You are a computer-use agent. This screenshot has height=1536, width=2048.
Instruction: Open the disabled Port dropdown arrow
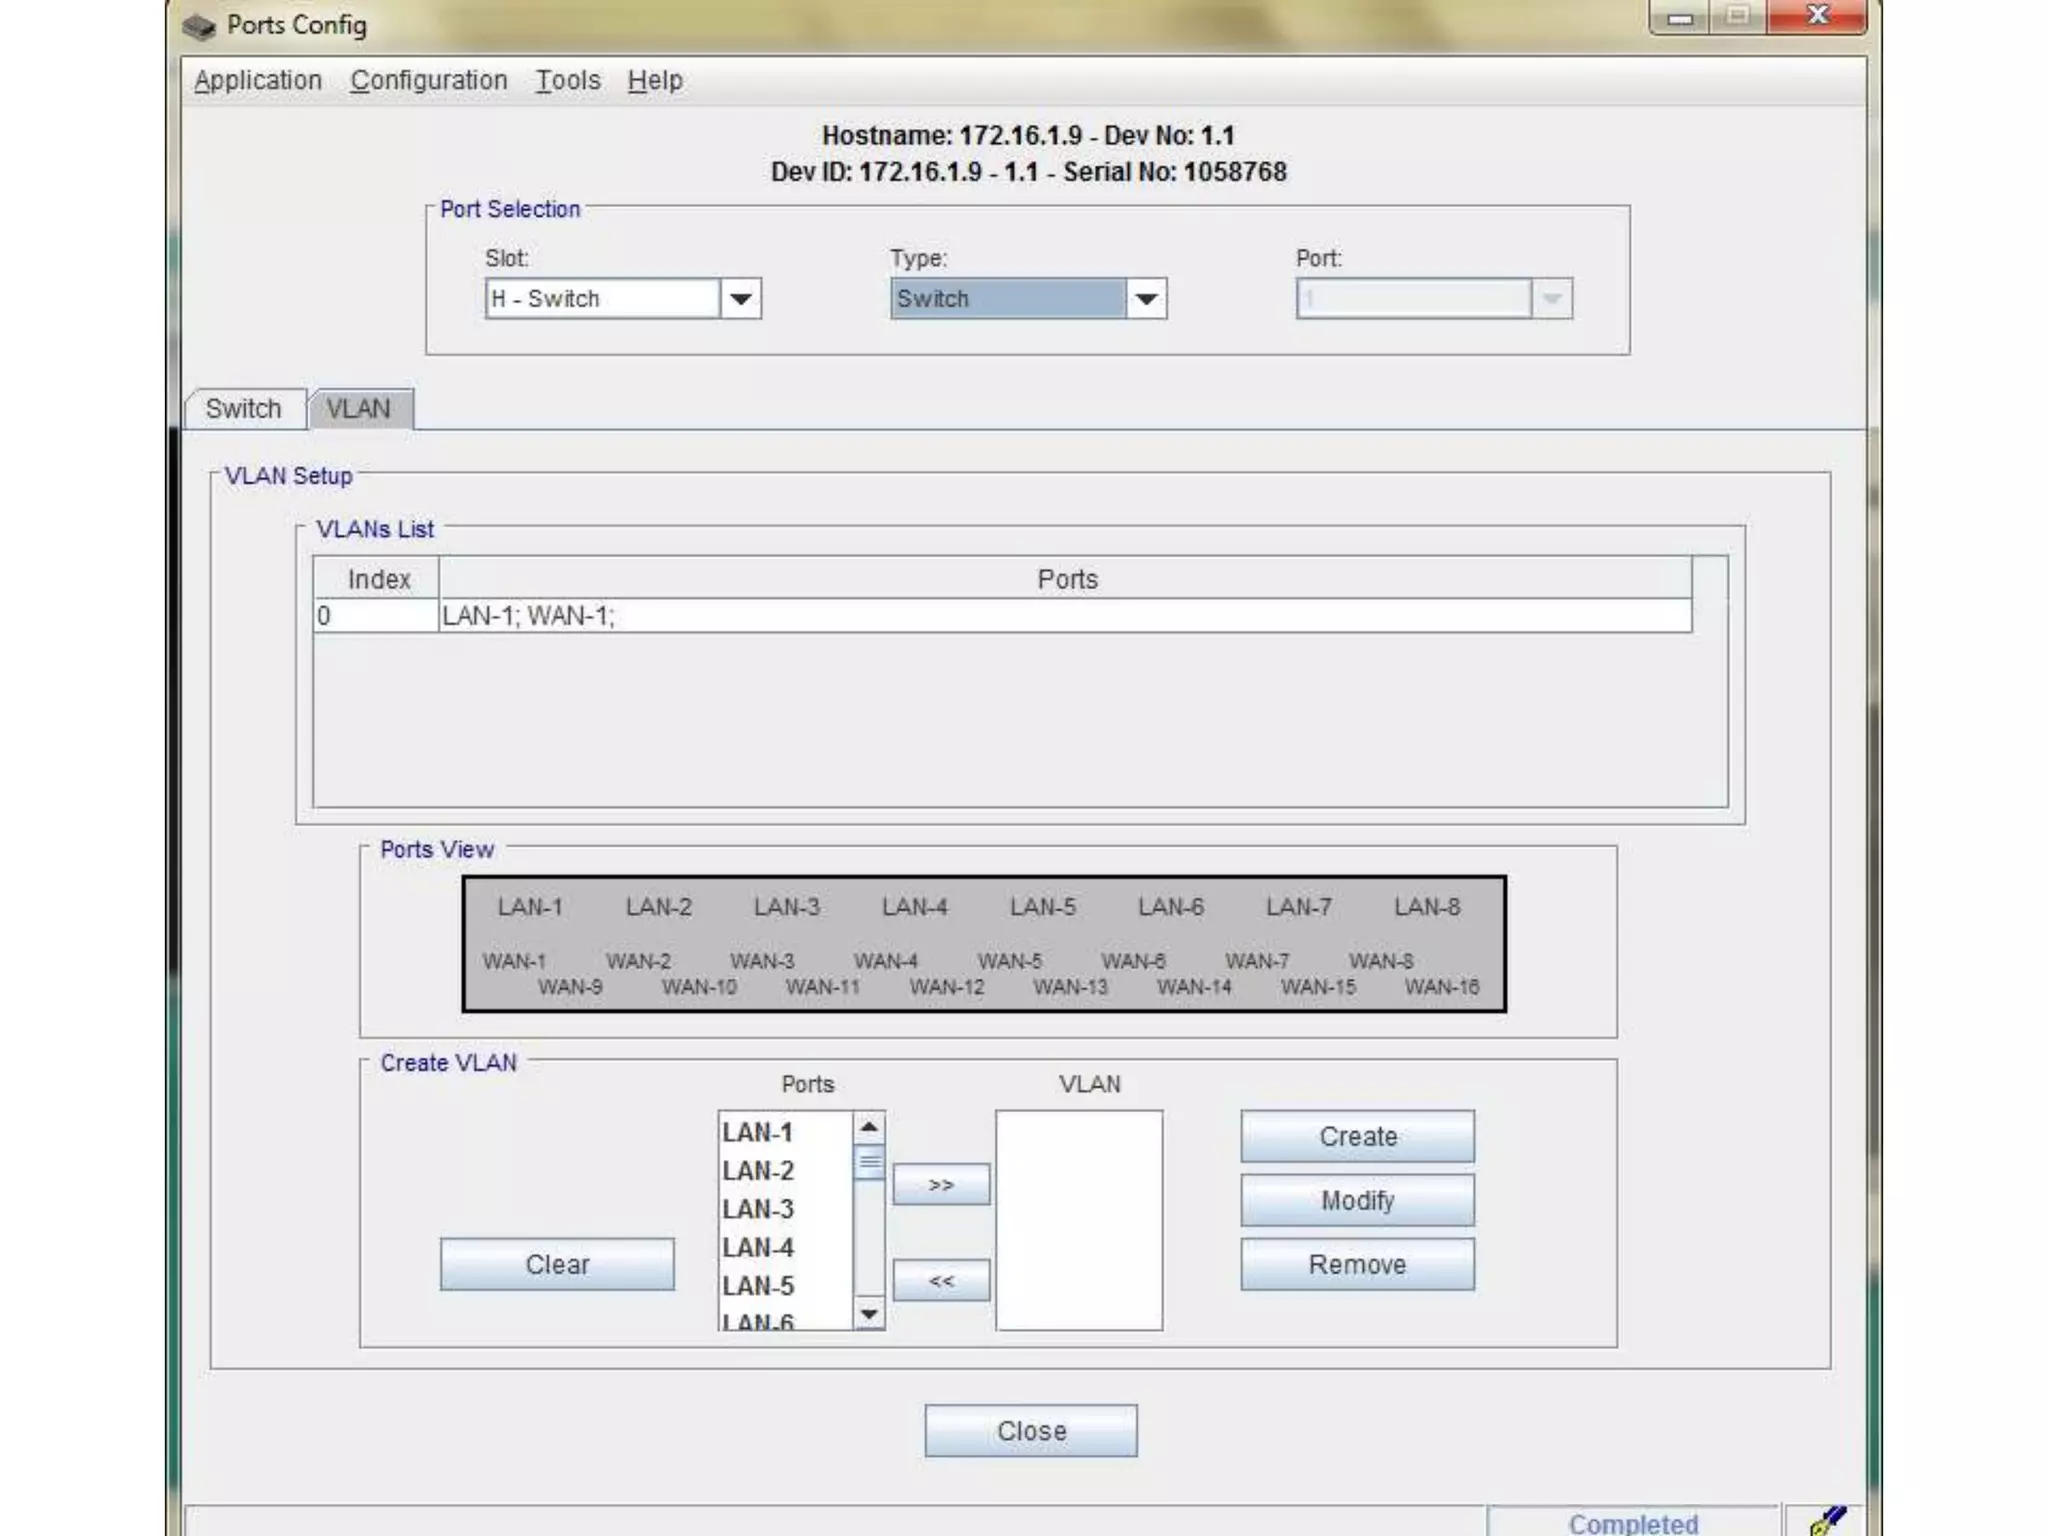(x=1551, y=299)
